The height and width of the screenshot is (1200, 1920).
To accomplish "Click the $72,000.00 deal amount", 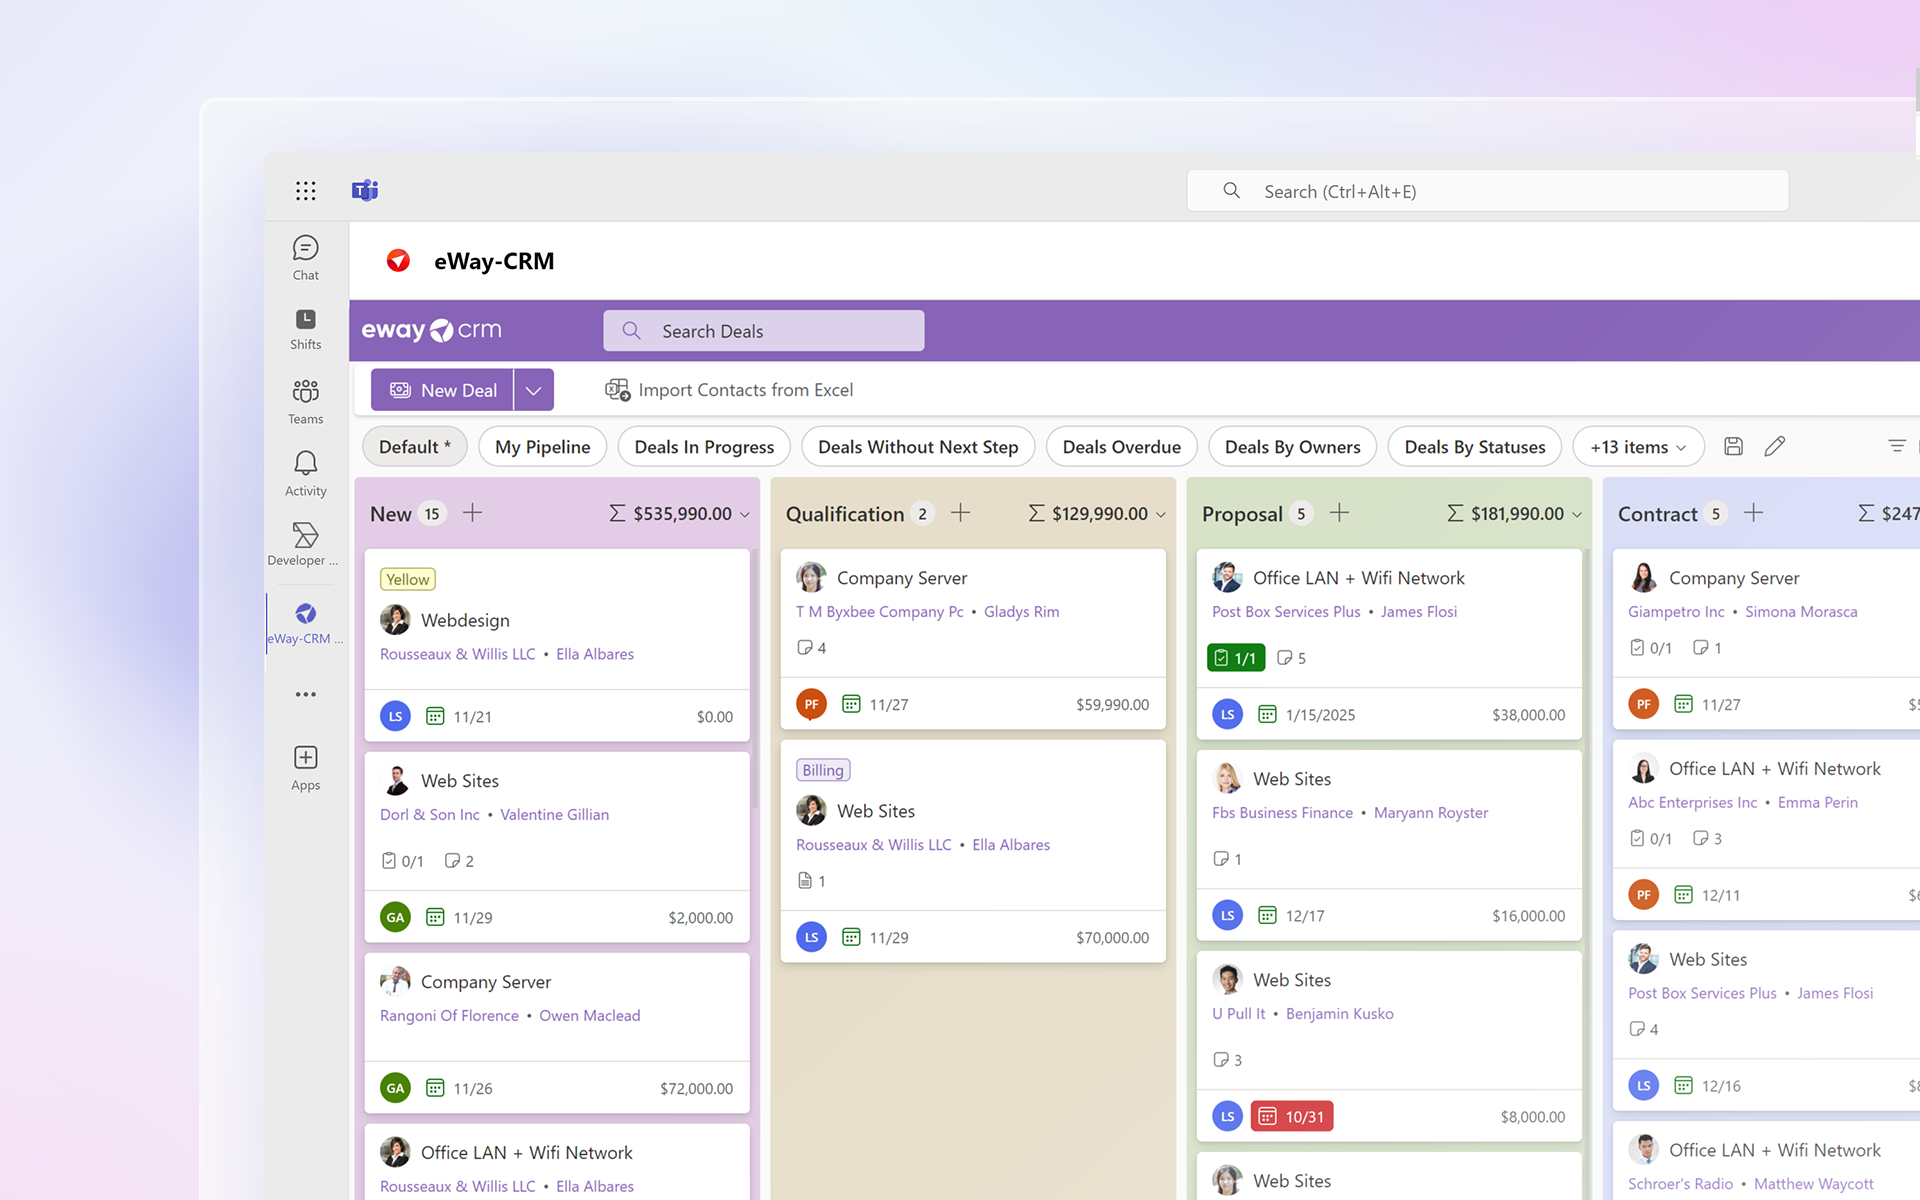I will tap(696, 1088).
